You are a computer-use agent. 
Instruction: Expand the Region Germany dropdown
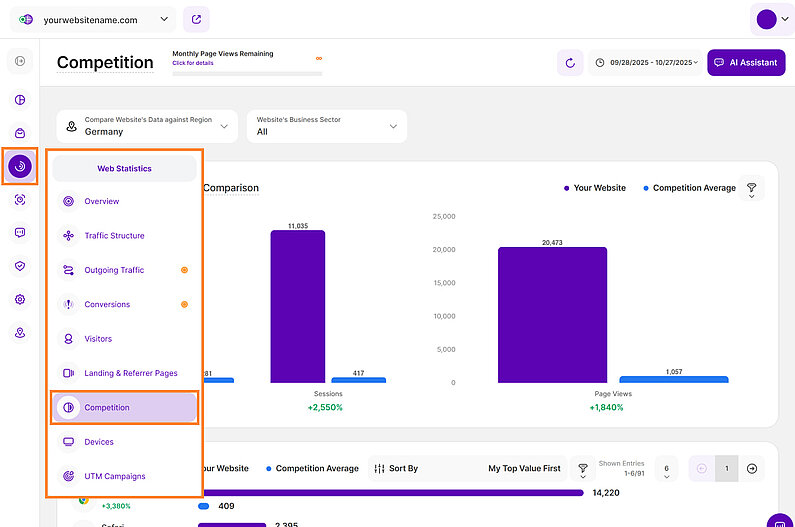tap(147, 126)
